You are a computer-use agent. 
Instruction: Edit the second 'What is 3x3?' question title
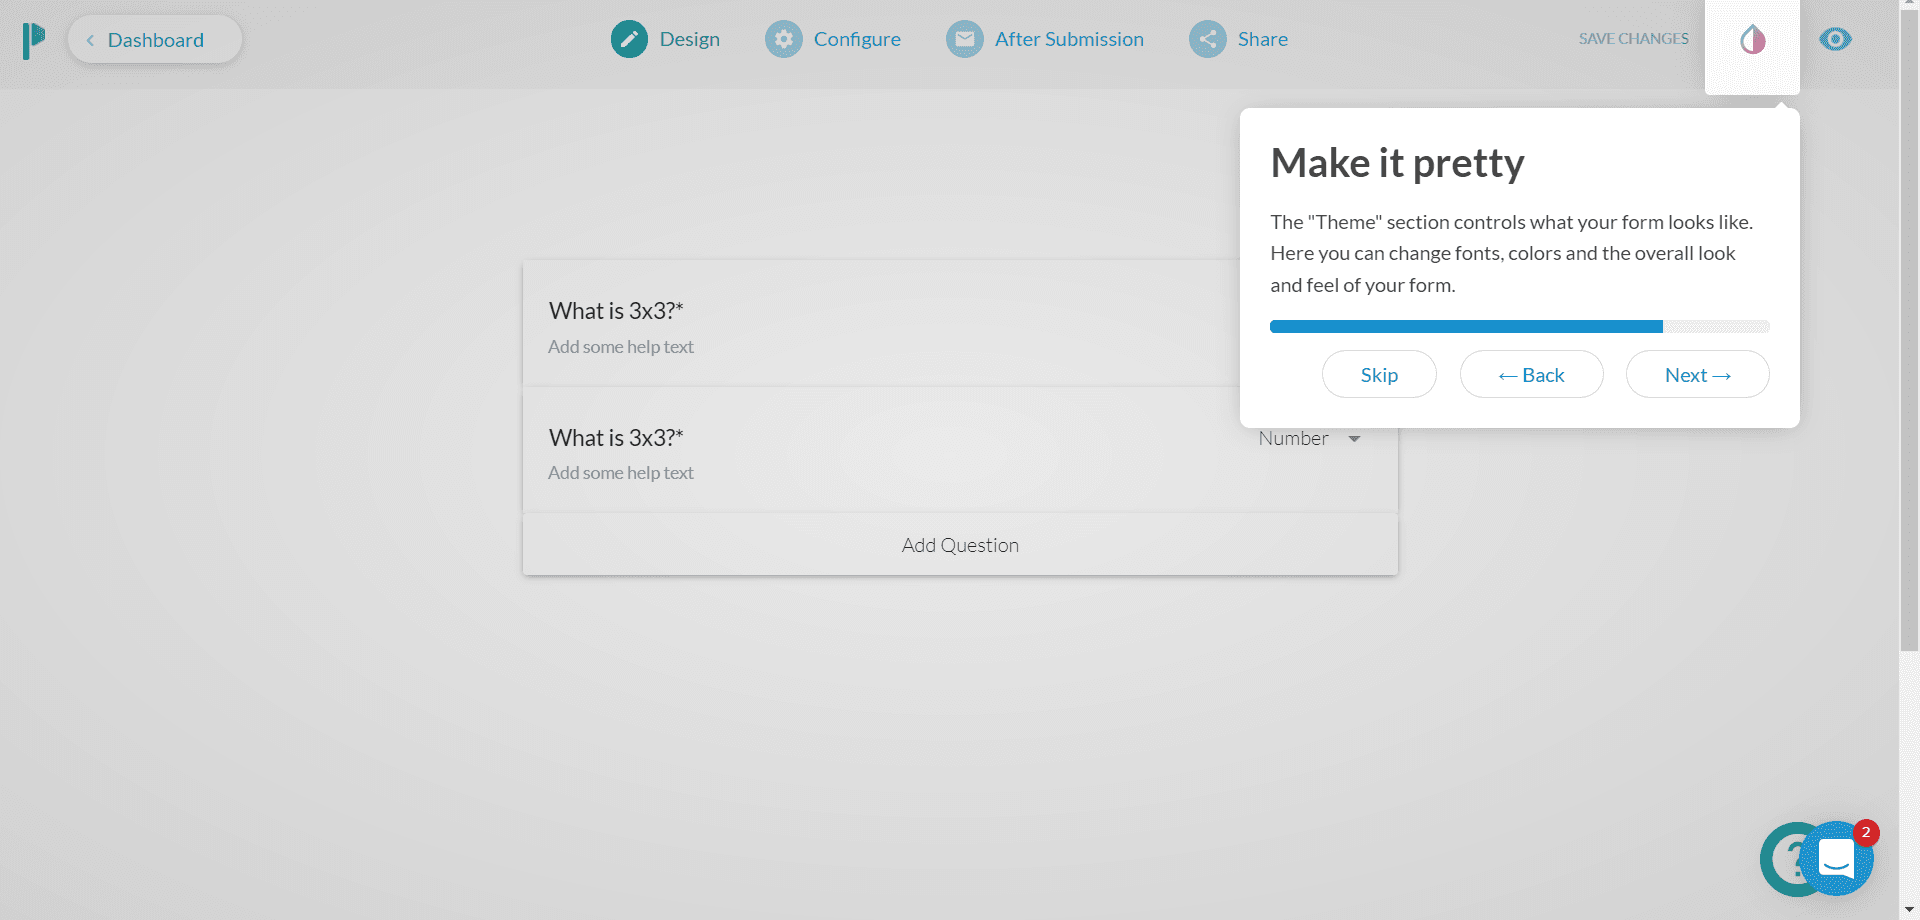tap(616, 438)
